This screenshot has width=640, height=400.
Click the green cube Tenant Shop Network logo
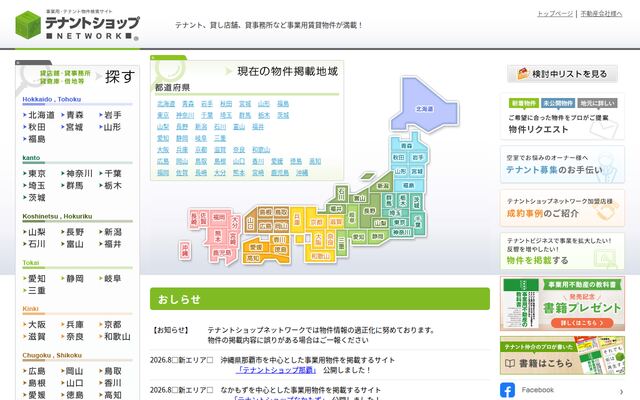click(x=28, y=25)
